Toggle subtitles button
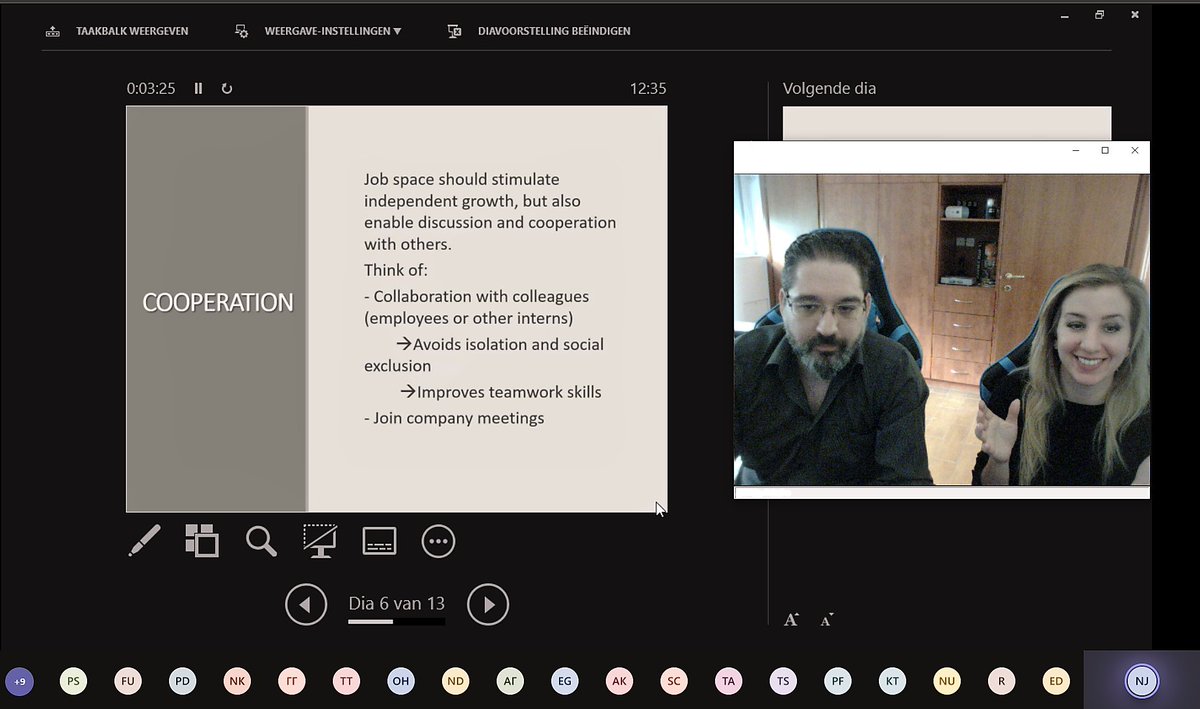Screen dimensions: 1200x709 tap(379, 541)
